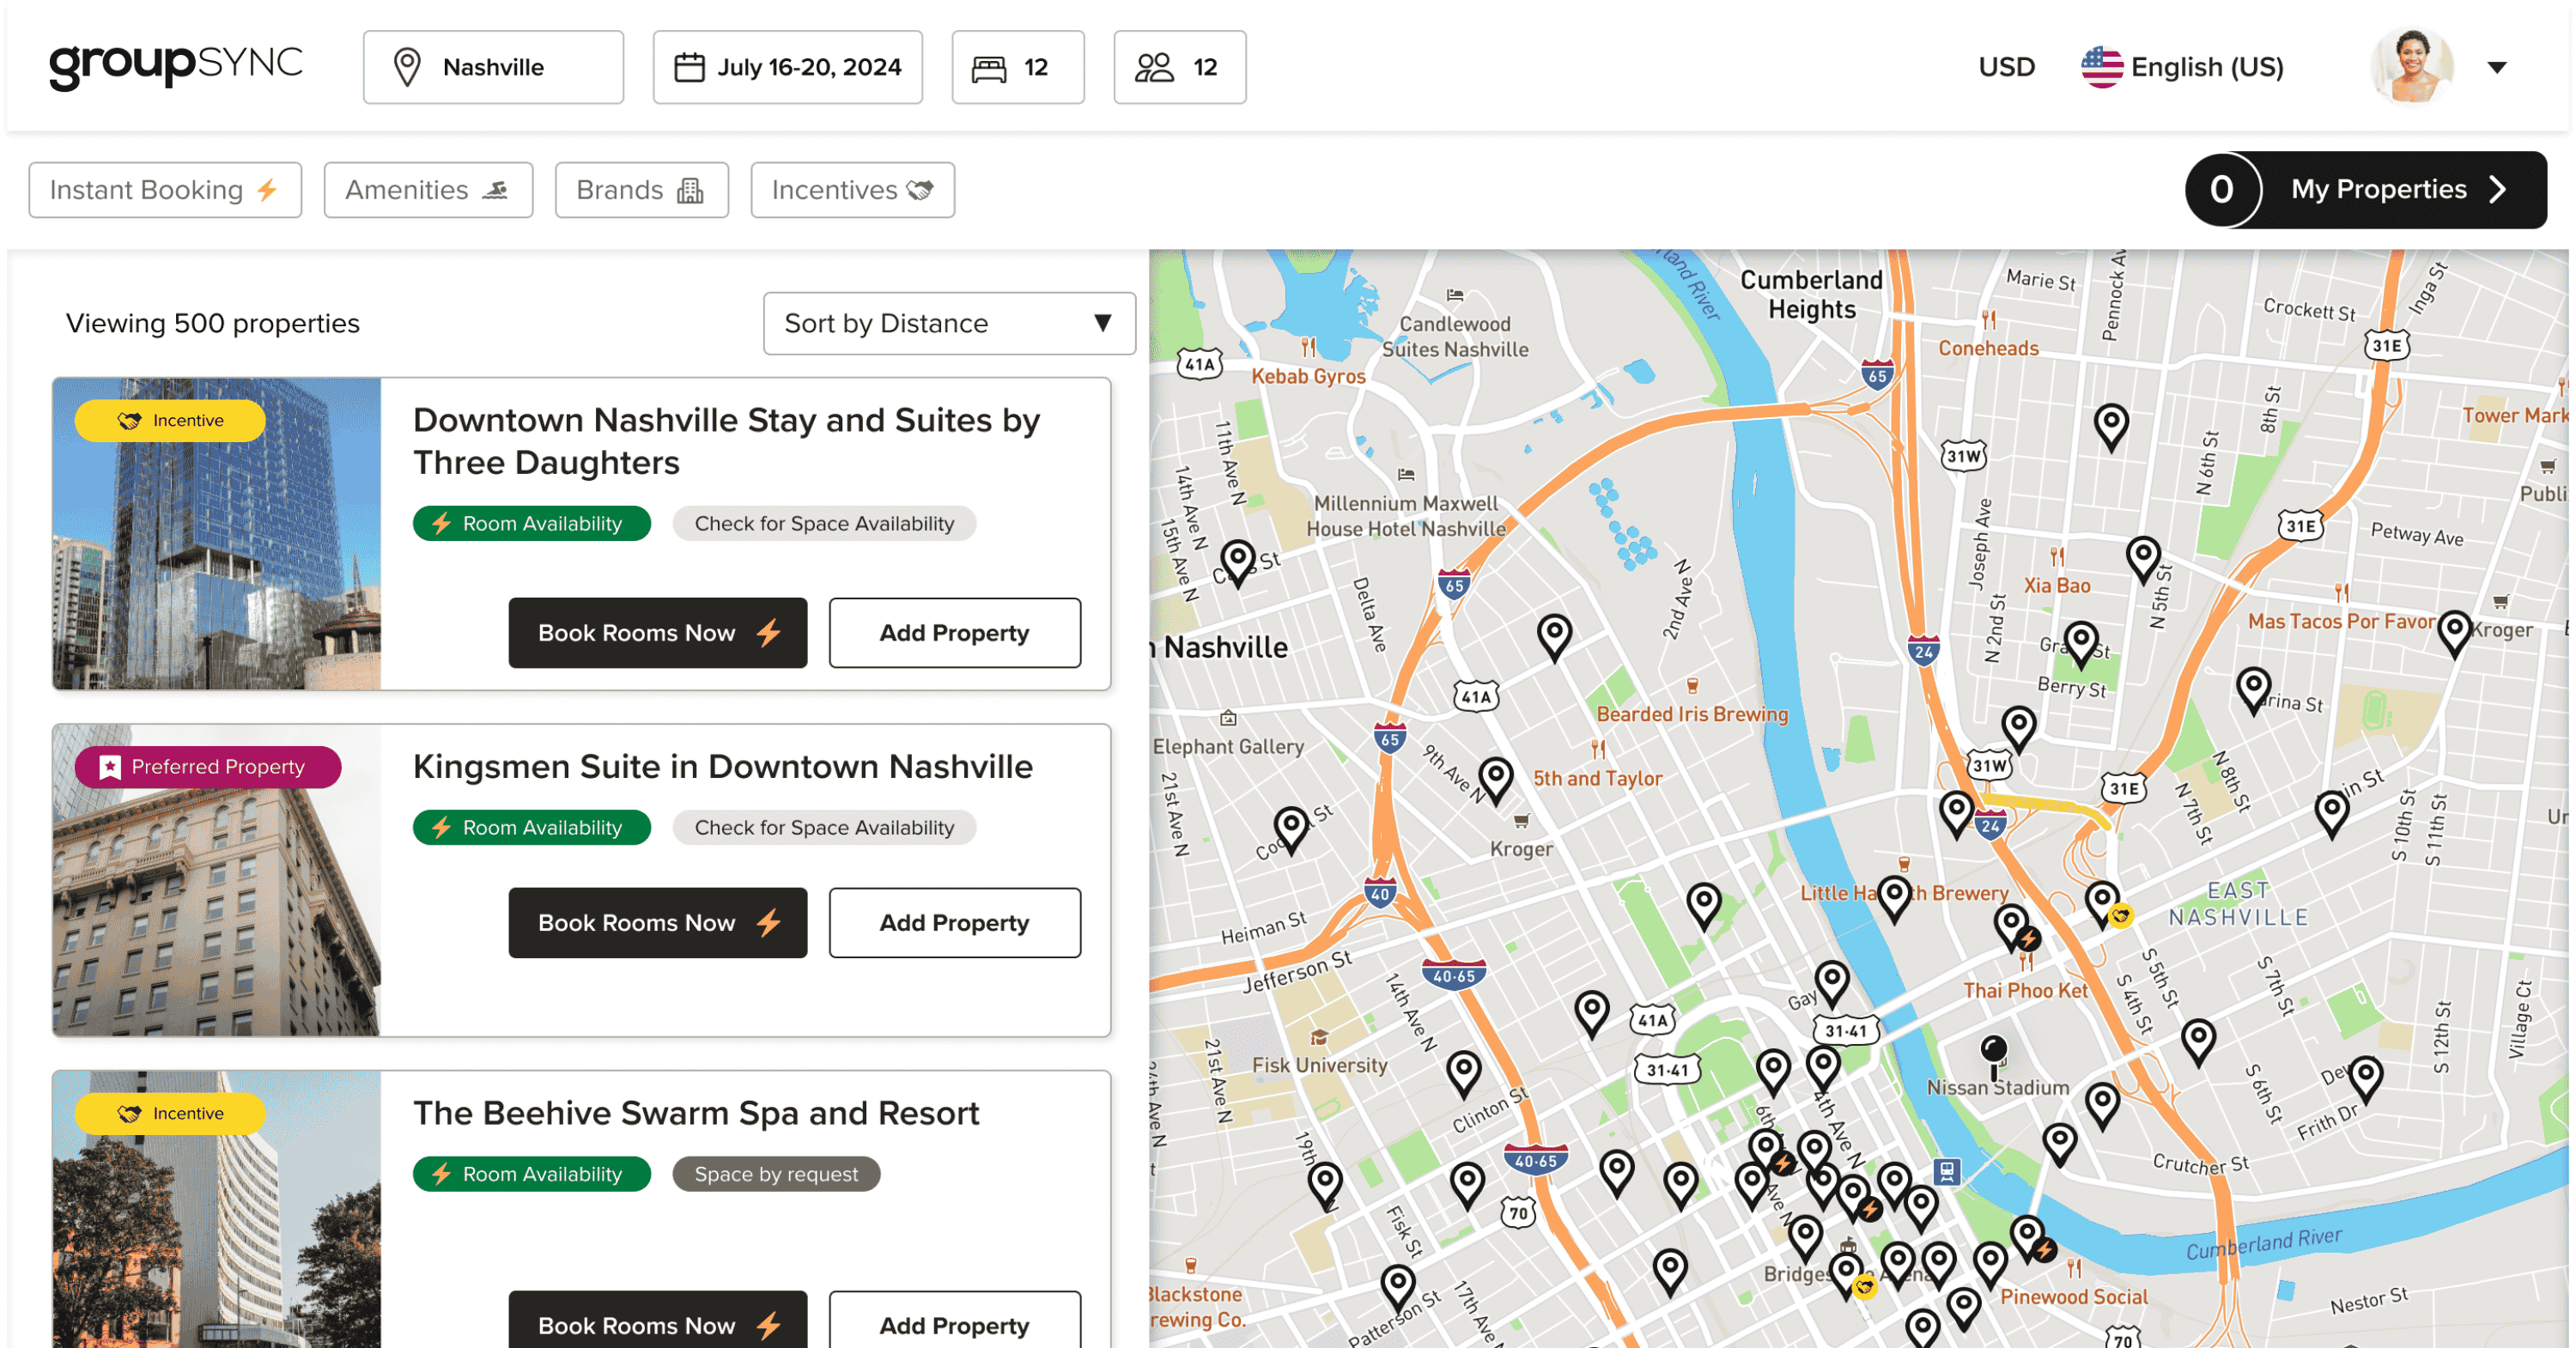The width and height of the screenshot is (2576, 1348).
Task: Open the Brands filter
Action: [641, 190]
